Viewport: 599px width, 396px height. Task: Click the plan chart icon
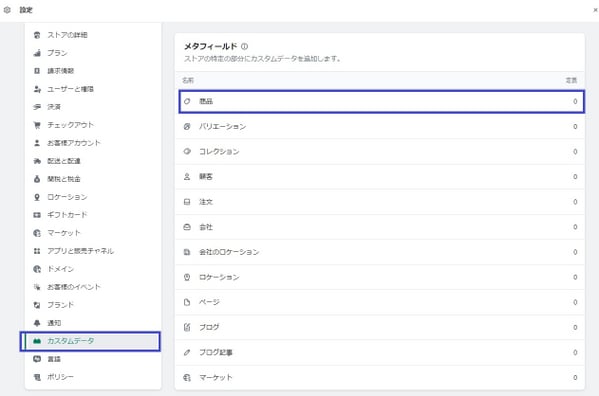37,53
